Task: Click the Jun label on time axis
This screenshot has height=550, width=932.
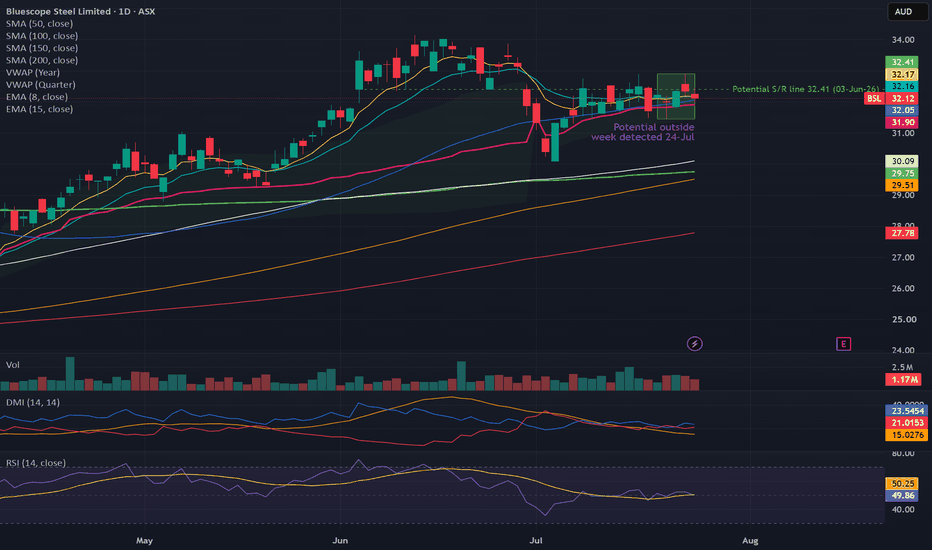Action: point(340,540)
